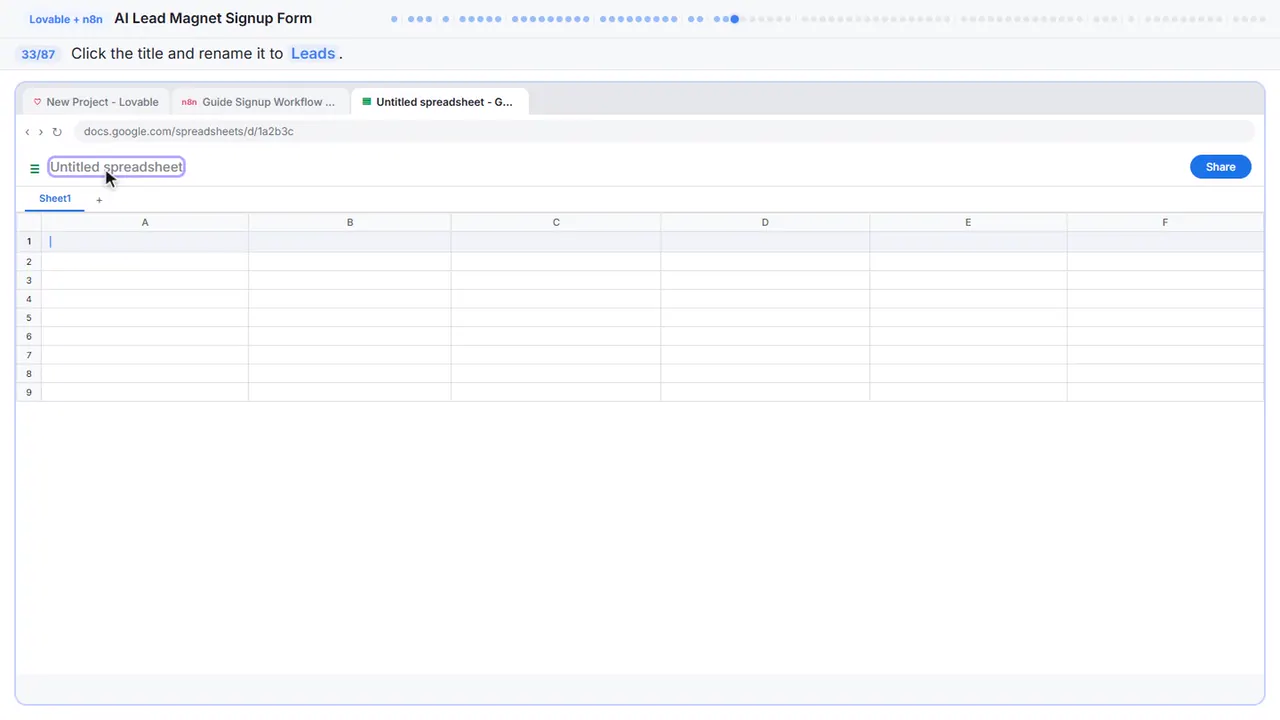Click the browser back arrow

[27, 132]
